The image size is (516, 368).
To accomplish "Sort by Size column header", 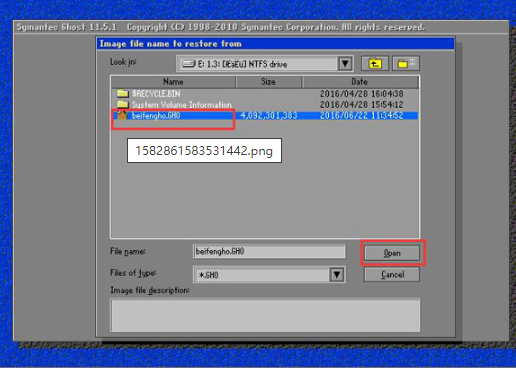I will click(268, 82).
